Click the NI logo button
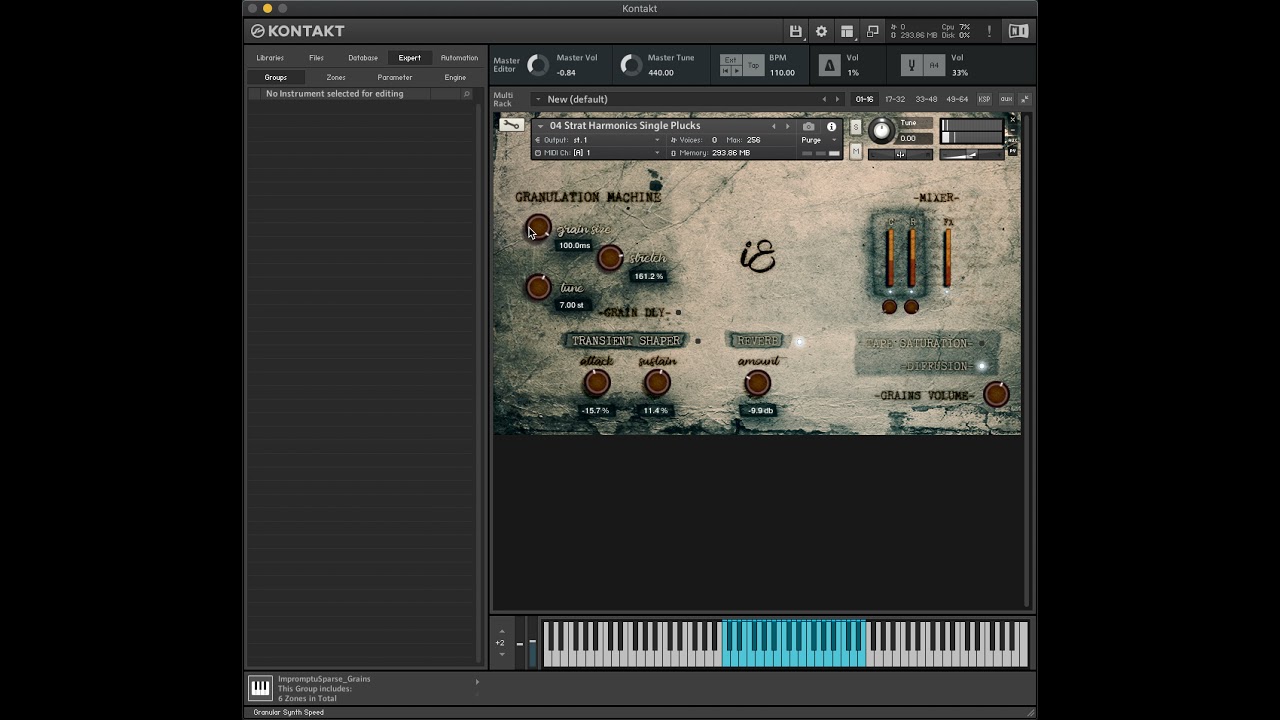The height and width of the screenshot is (720, 1280). pos(1018,31)
